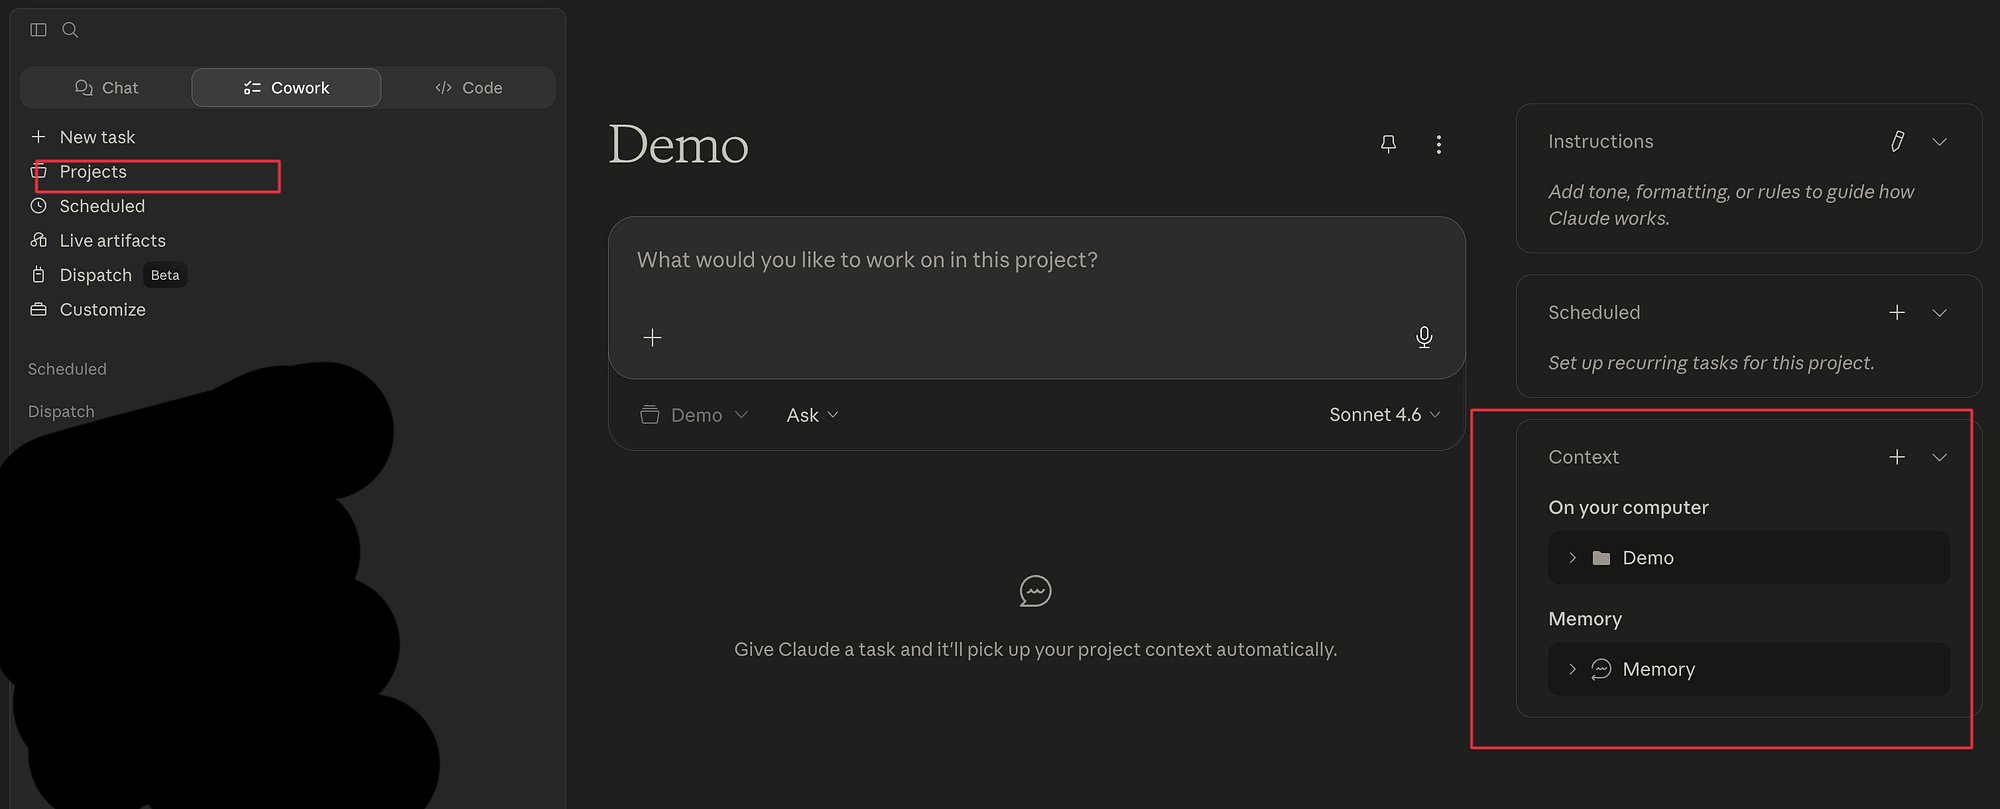Open the Ask mode dropdown
The width and height of the screenshot is (2000, 809).
click(x=812, y=415)
